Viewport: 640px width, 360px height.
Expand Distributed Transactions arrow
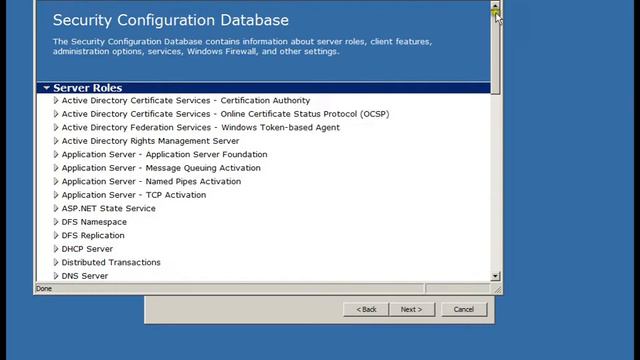pos(56,262)
